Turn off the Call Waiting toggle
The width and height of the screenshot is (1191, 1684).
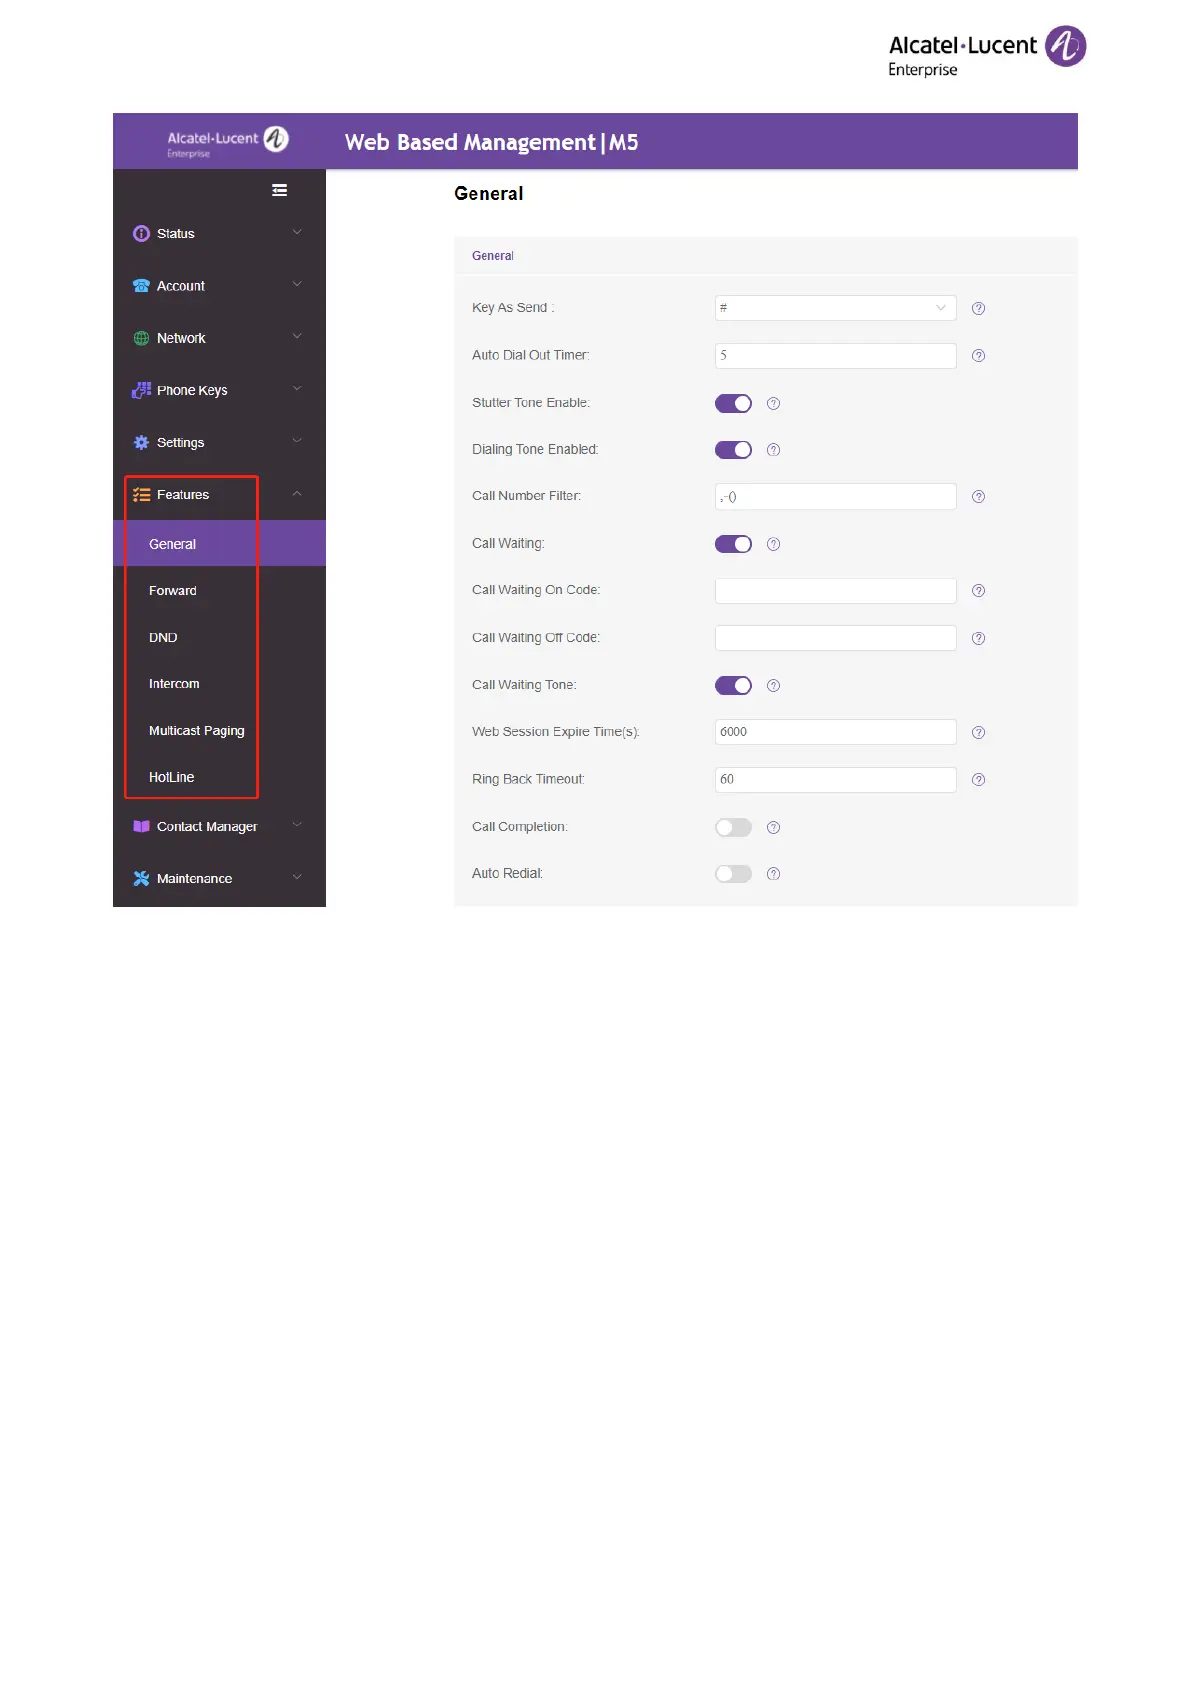click(733, 544)
